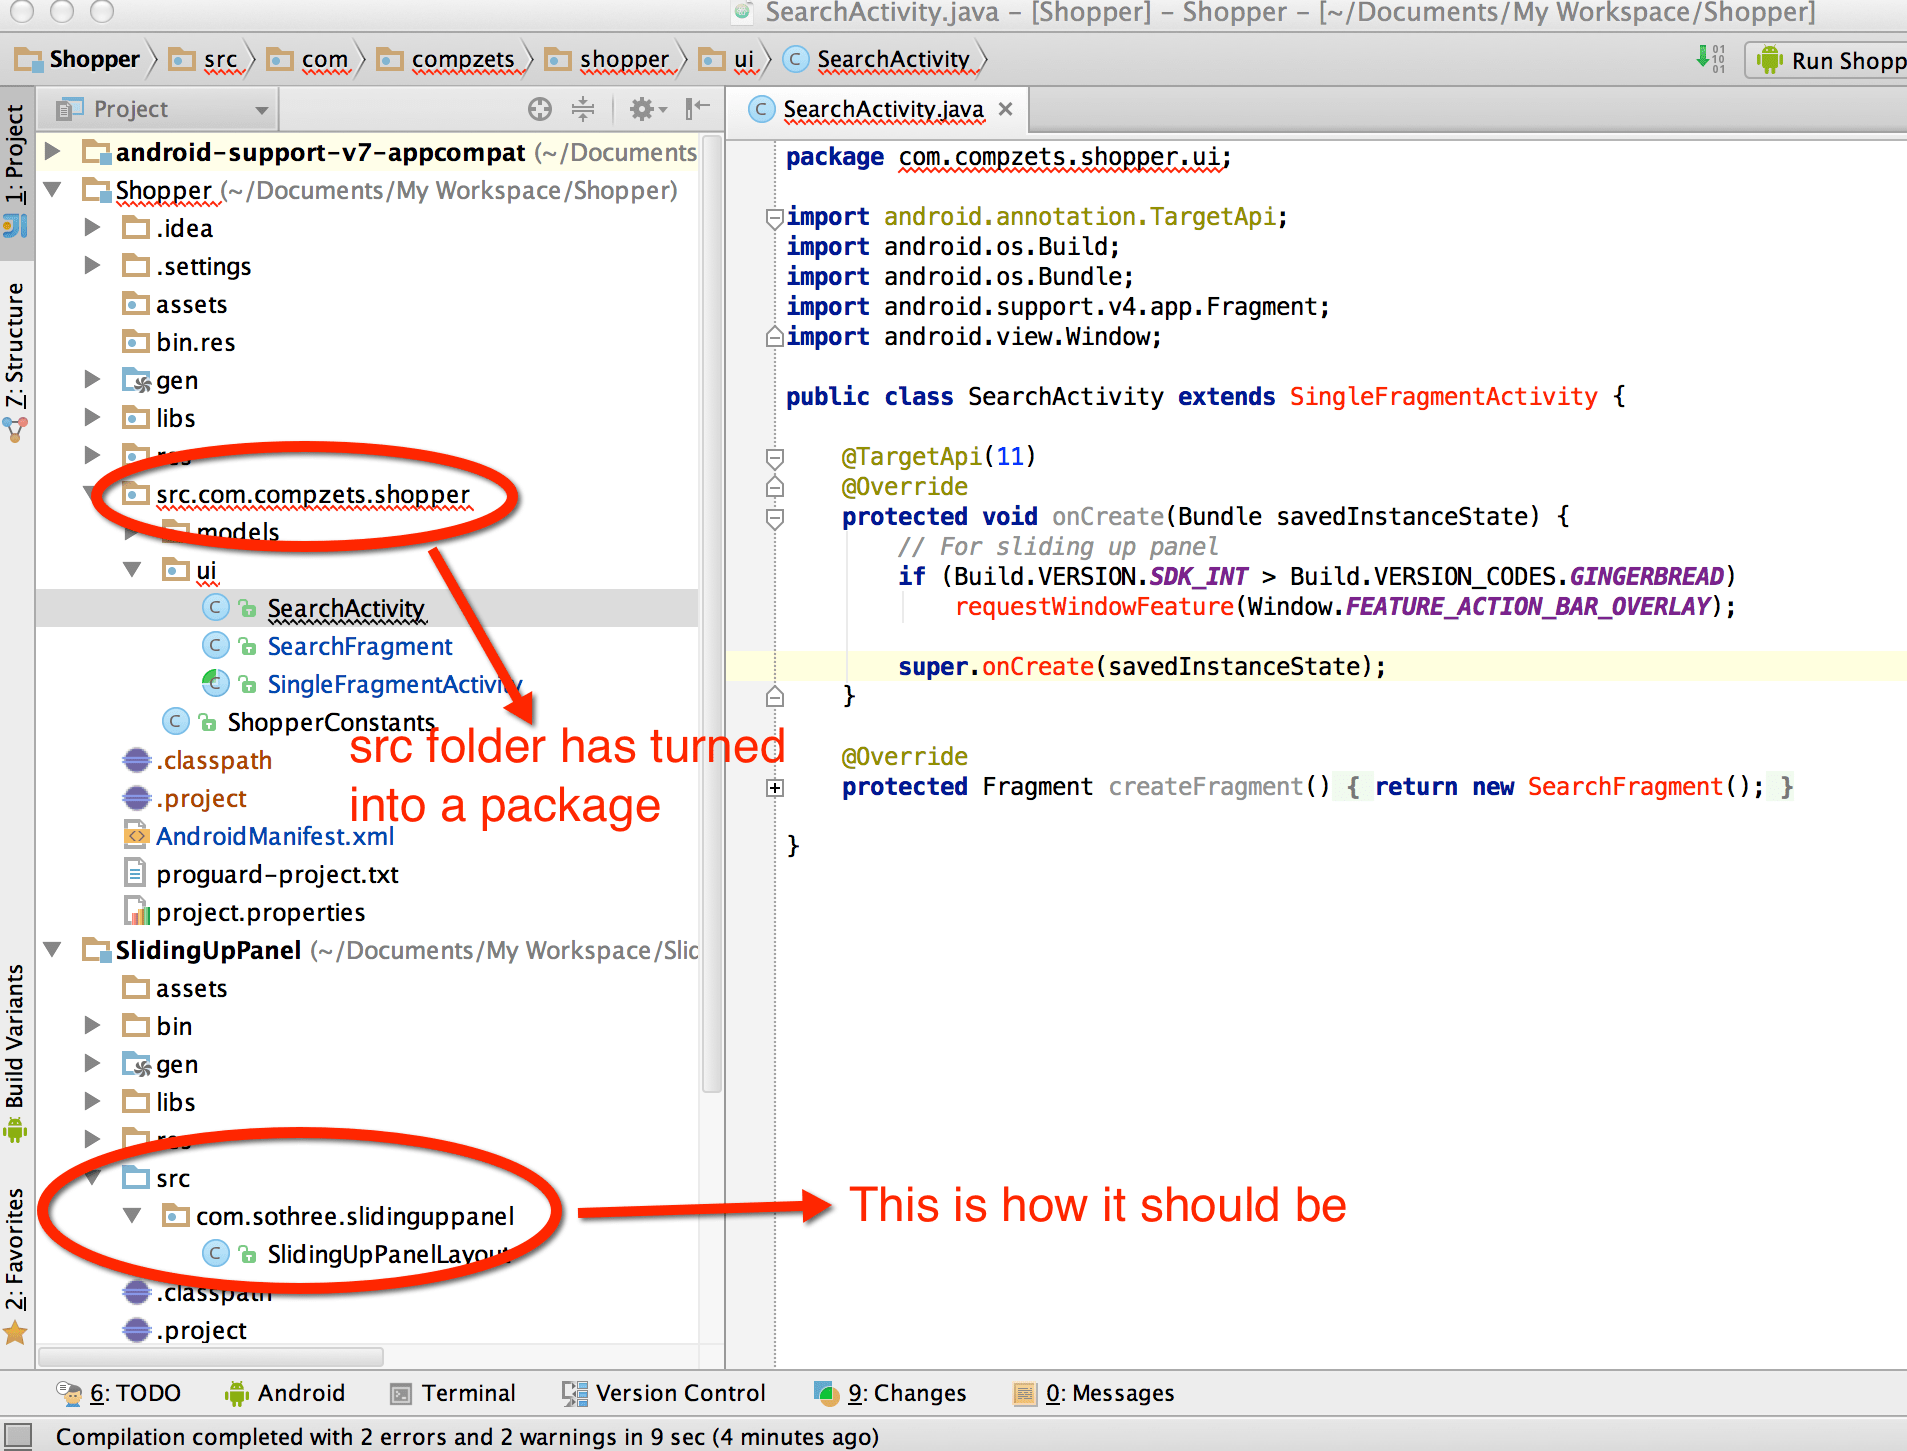1907x1451 pixels.
Task: Click the Make Project build icon
Action: click(1711, 59)
